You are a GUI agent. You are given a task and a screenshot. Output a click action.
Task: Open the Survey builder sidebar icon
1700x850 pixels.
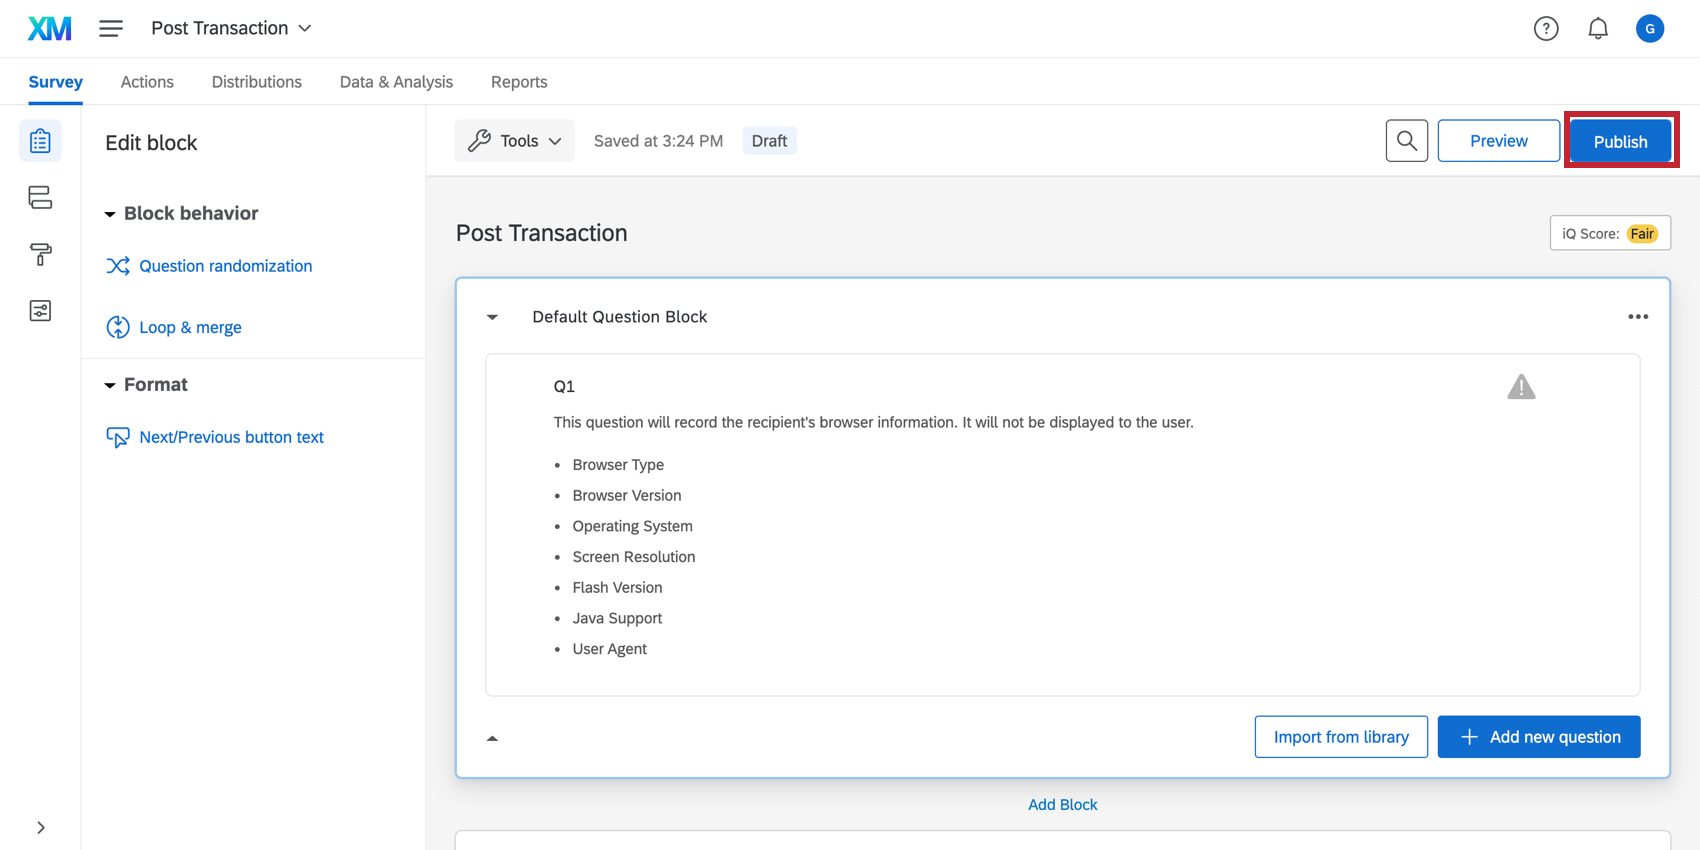(40, 141)
